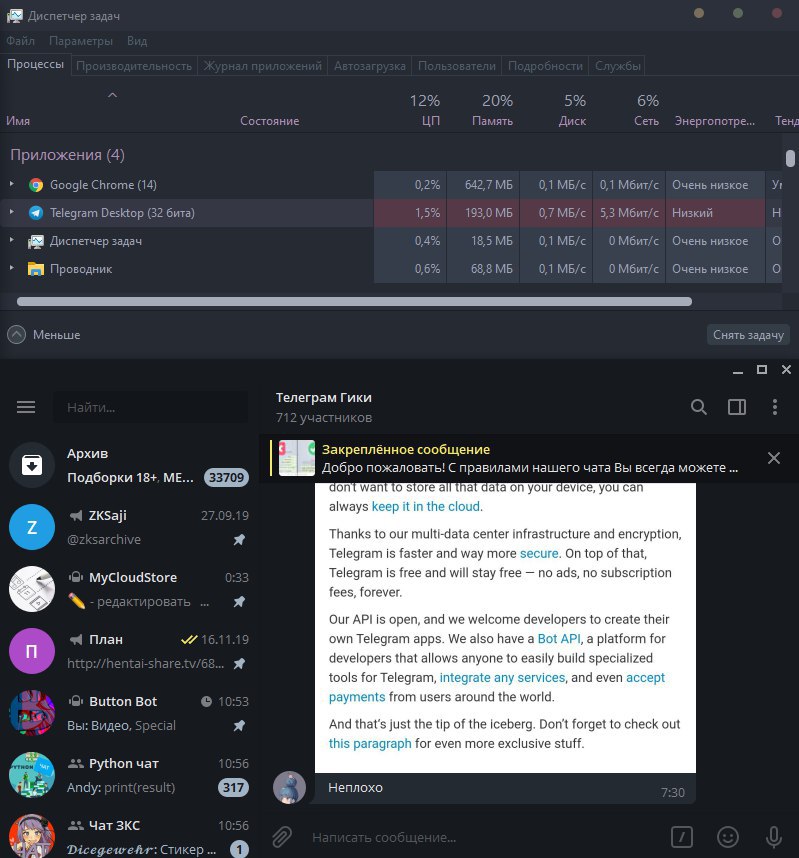Click Диспетчер задач process row icon
The height and width of the screenshot is (858, 799).
[x=36, y=241]
